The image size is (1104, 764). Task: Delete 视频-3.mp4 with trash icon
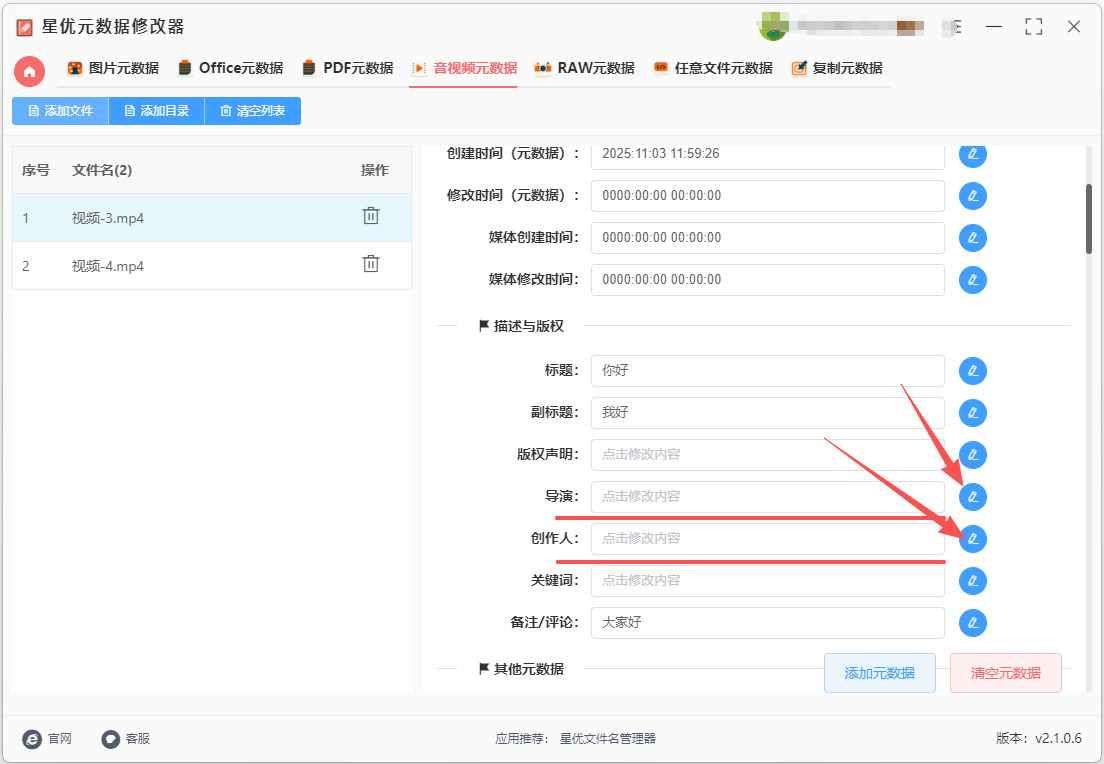371,215
